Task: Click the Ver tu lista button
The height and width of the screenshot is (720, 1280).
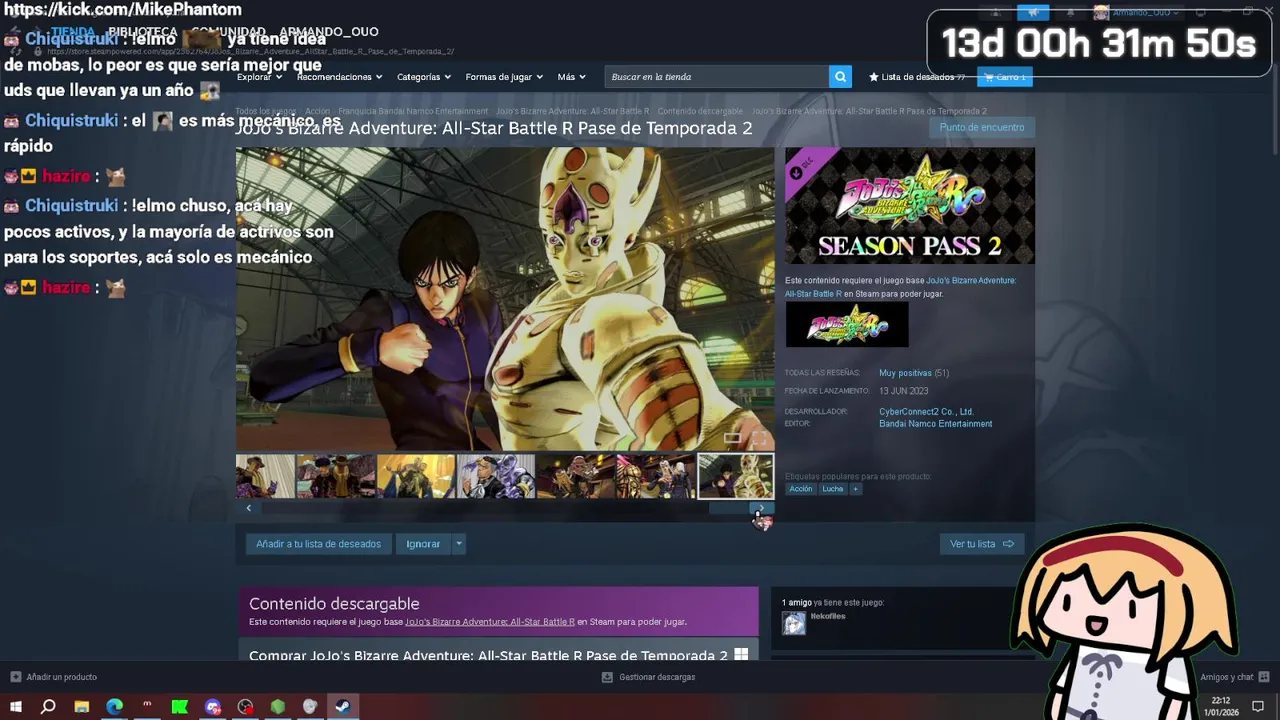Action: click(981, 544)
